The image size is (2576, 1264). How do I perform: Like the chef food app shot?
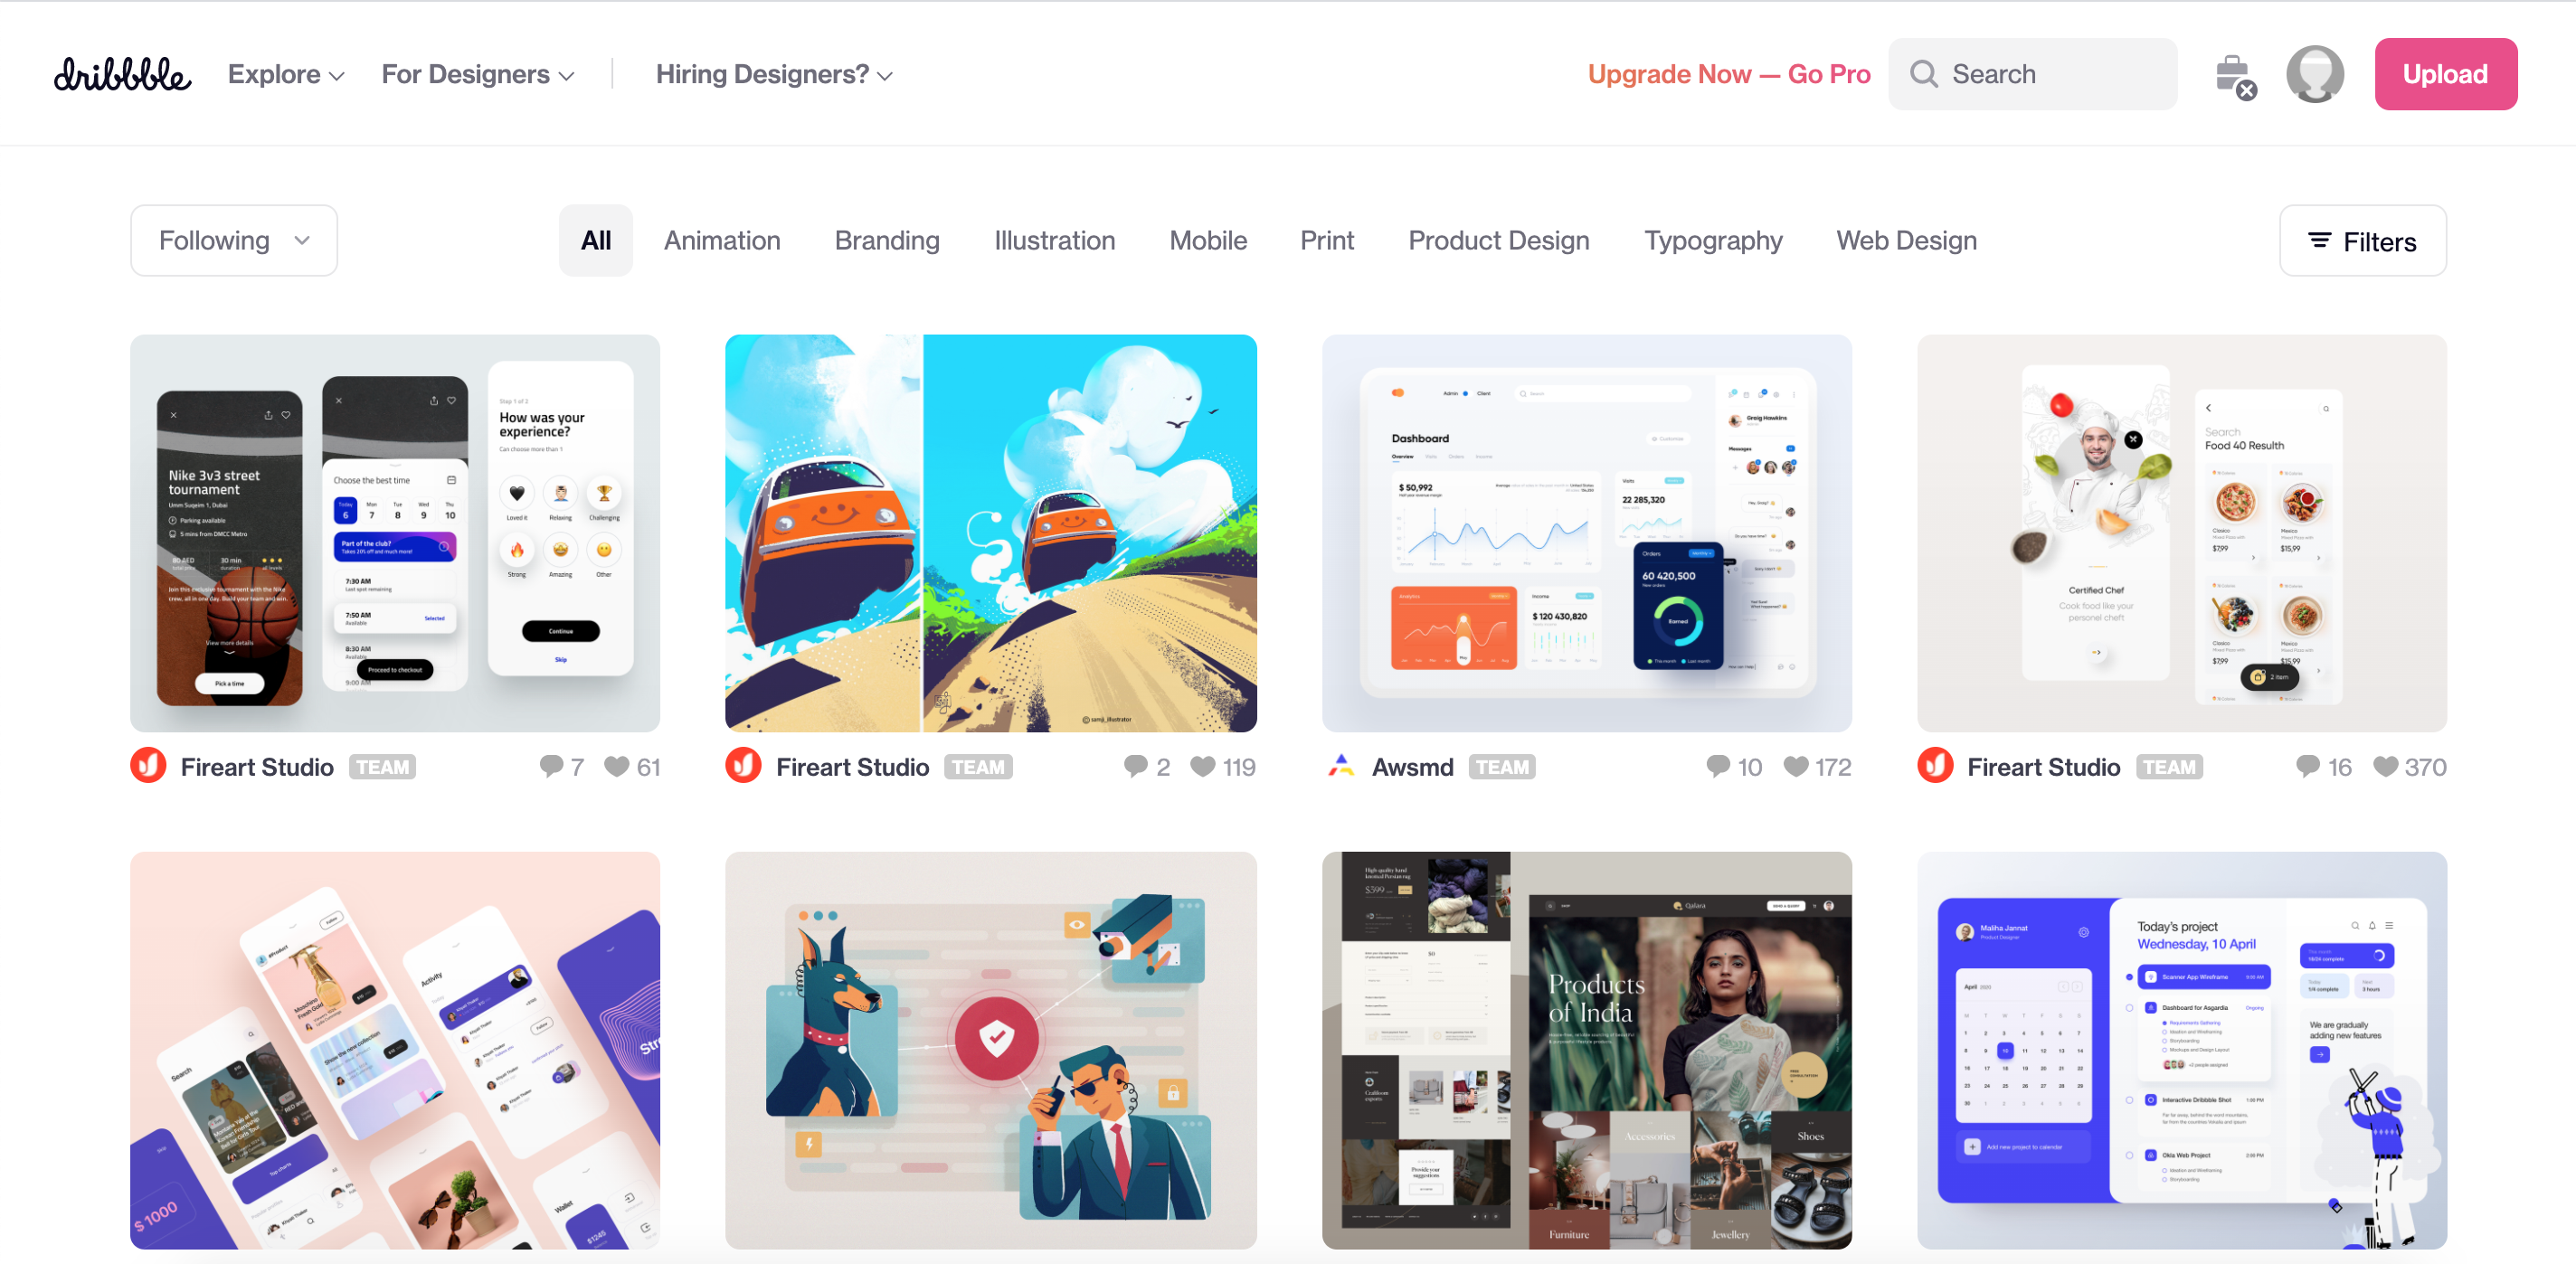2385,767
